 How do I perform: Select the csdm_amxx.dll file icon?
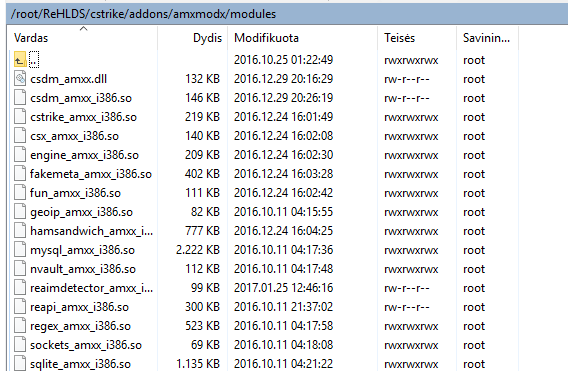coord(20,79)
